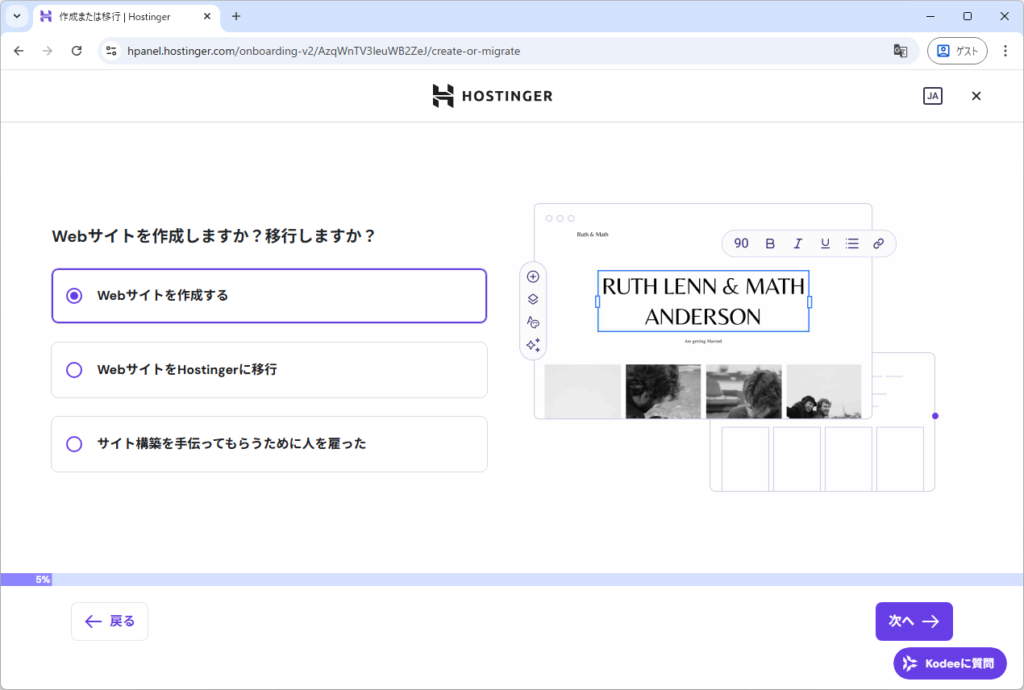The image size is (1024, 690).
Task: Open the JA language selector
Action: [x=932, y=96]
